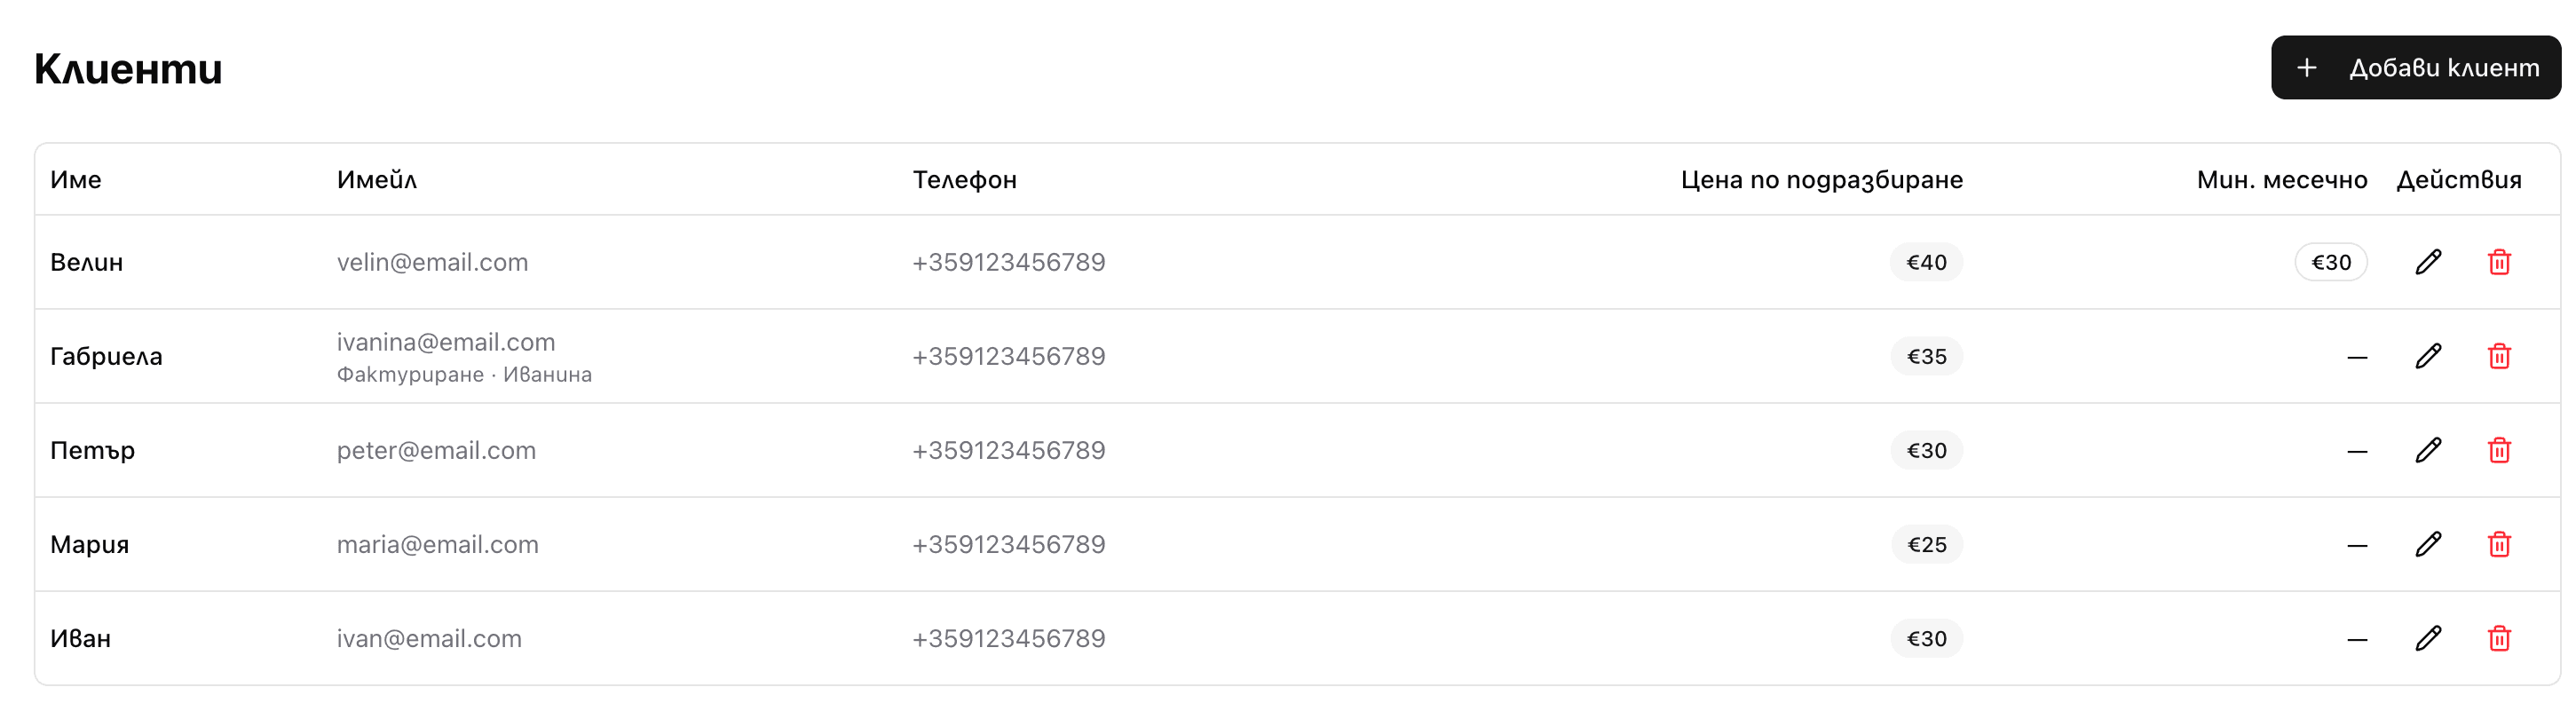Edit client Мария via the pencil icon
Viewport: 2576px width, 703px height.
[2428, 544]
